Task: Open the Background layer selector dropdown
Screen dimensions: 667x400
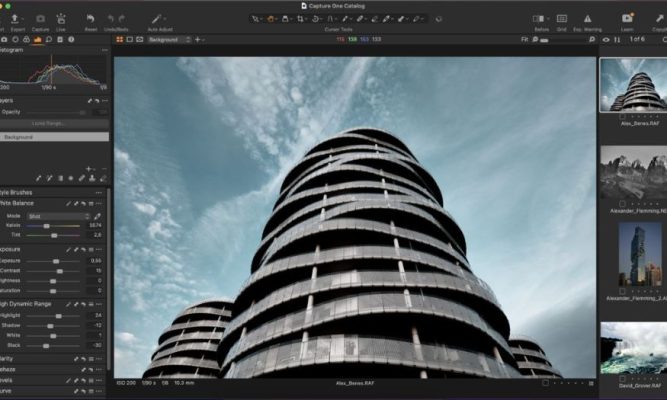Action: 167,39
